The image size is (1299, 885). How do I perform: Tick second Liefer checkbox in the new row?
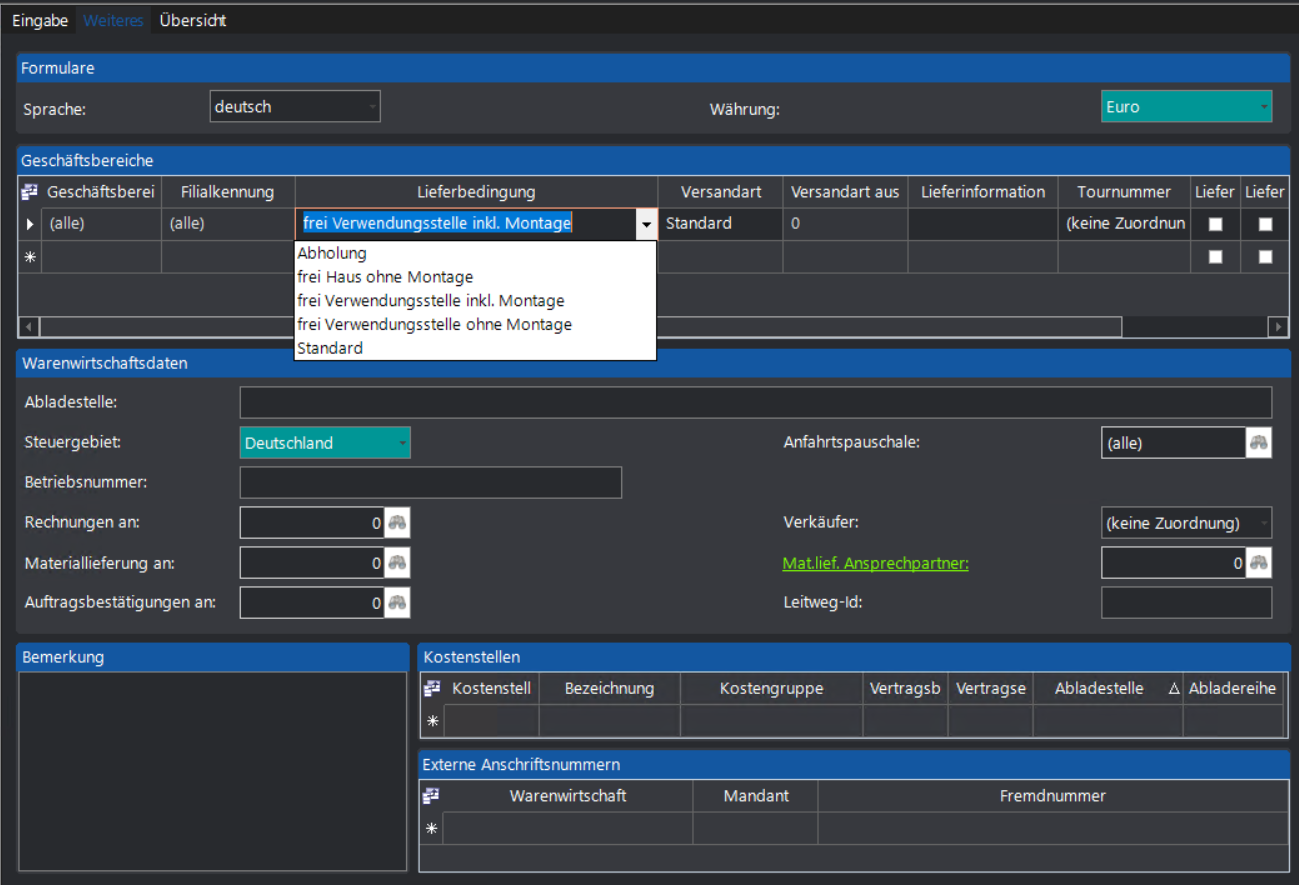1265,257
